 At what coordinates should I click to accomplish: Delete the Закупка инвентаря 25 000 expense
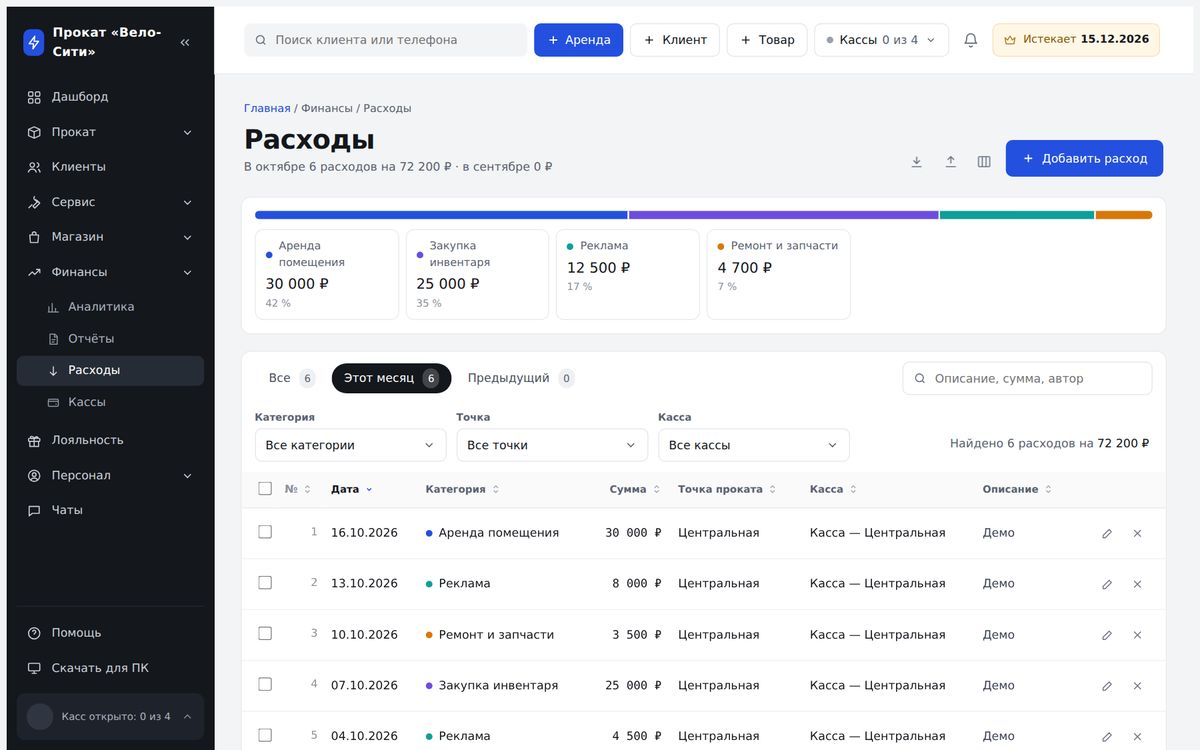pos(1137,686)
